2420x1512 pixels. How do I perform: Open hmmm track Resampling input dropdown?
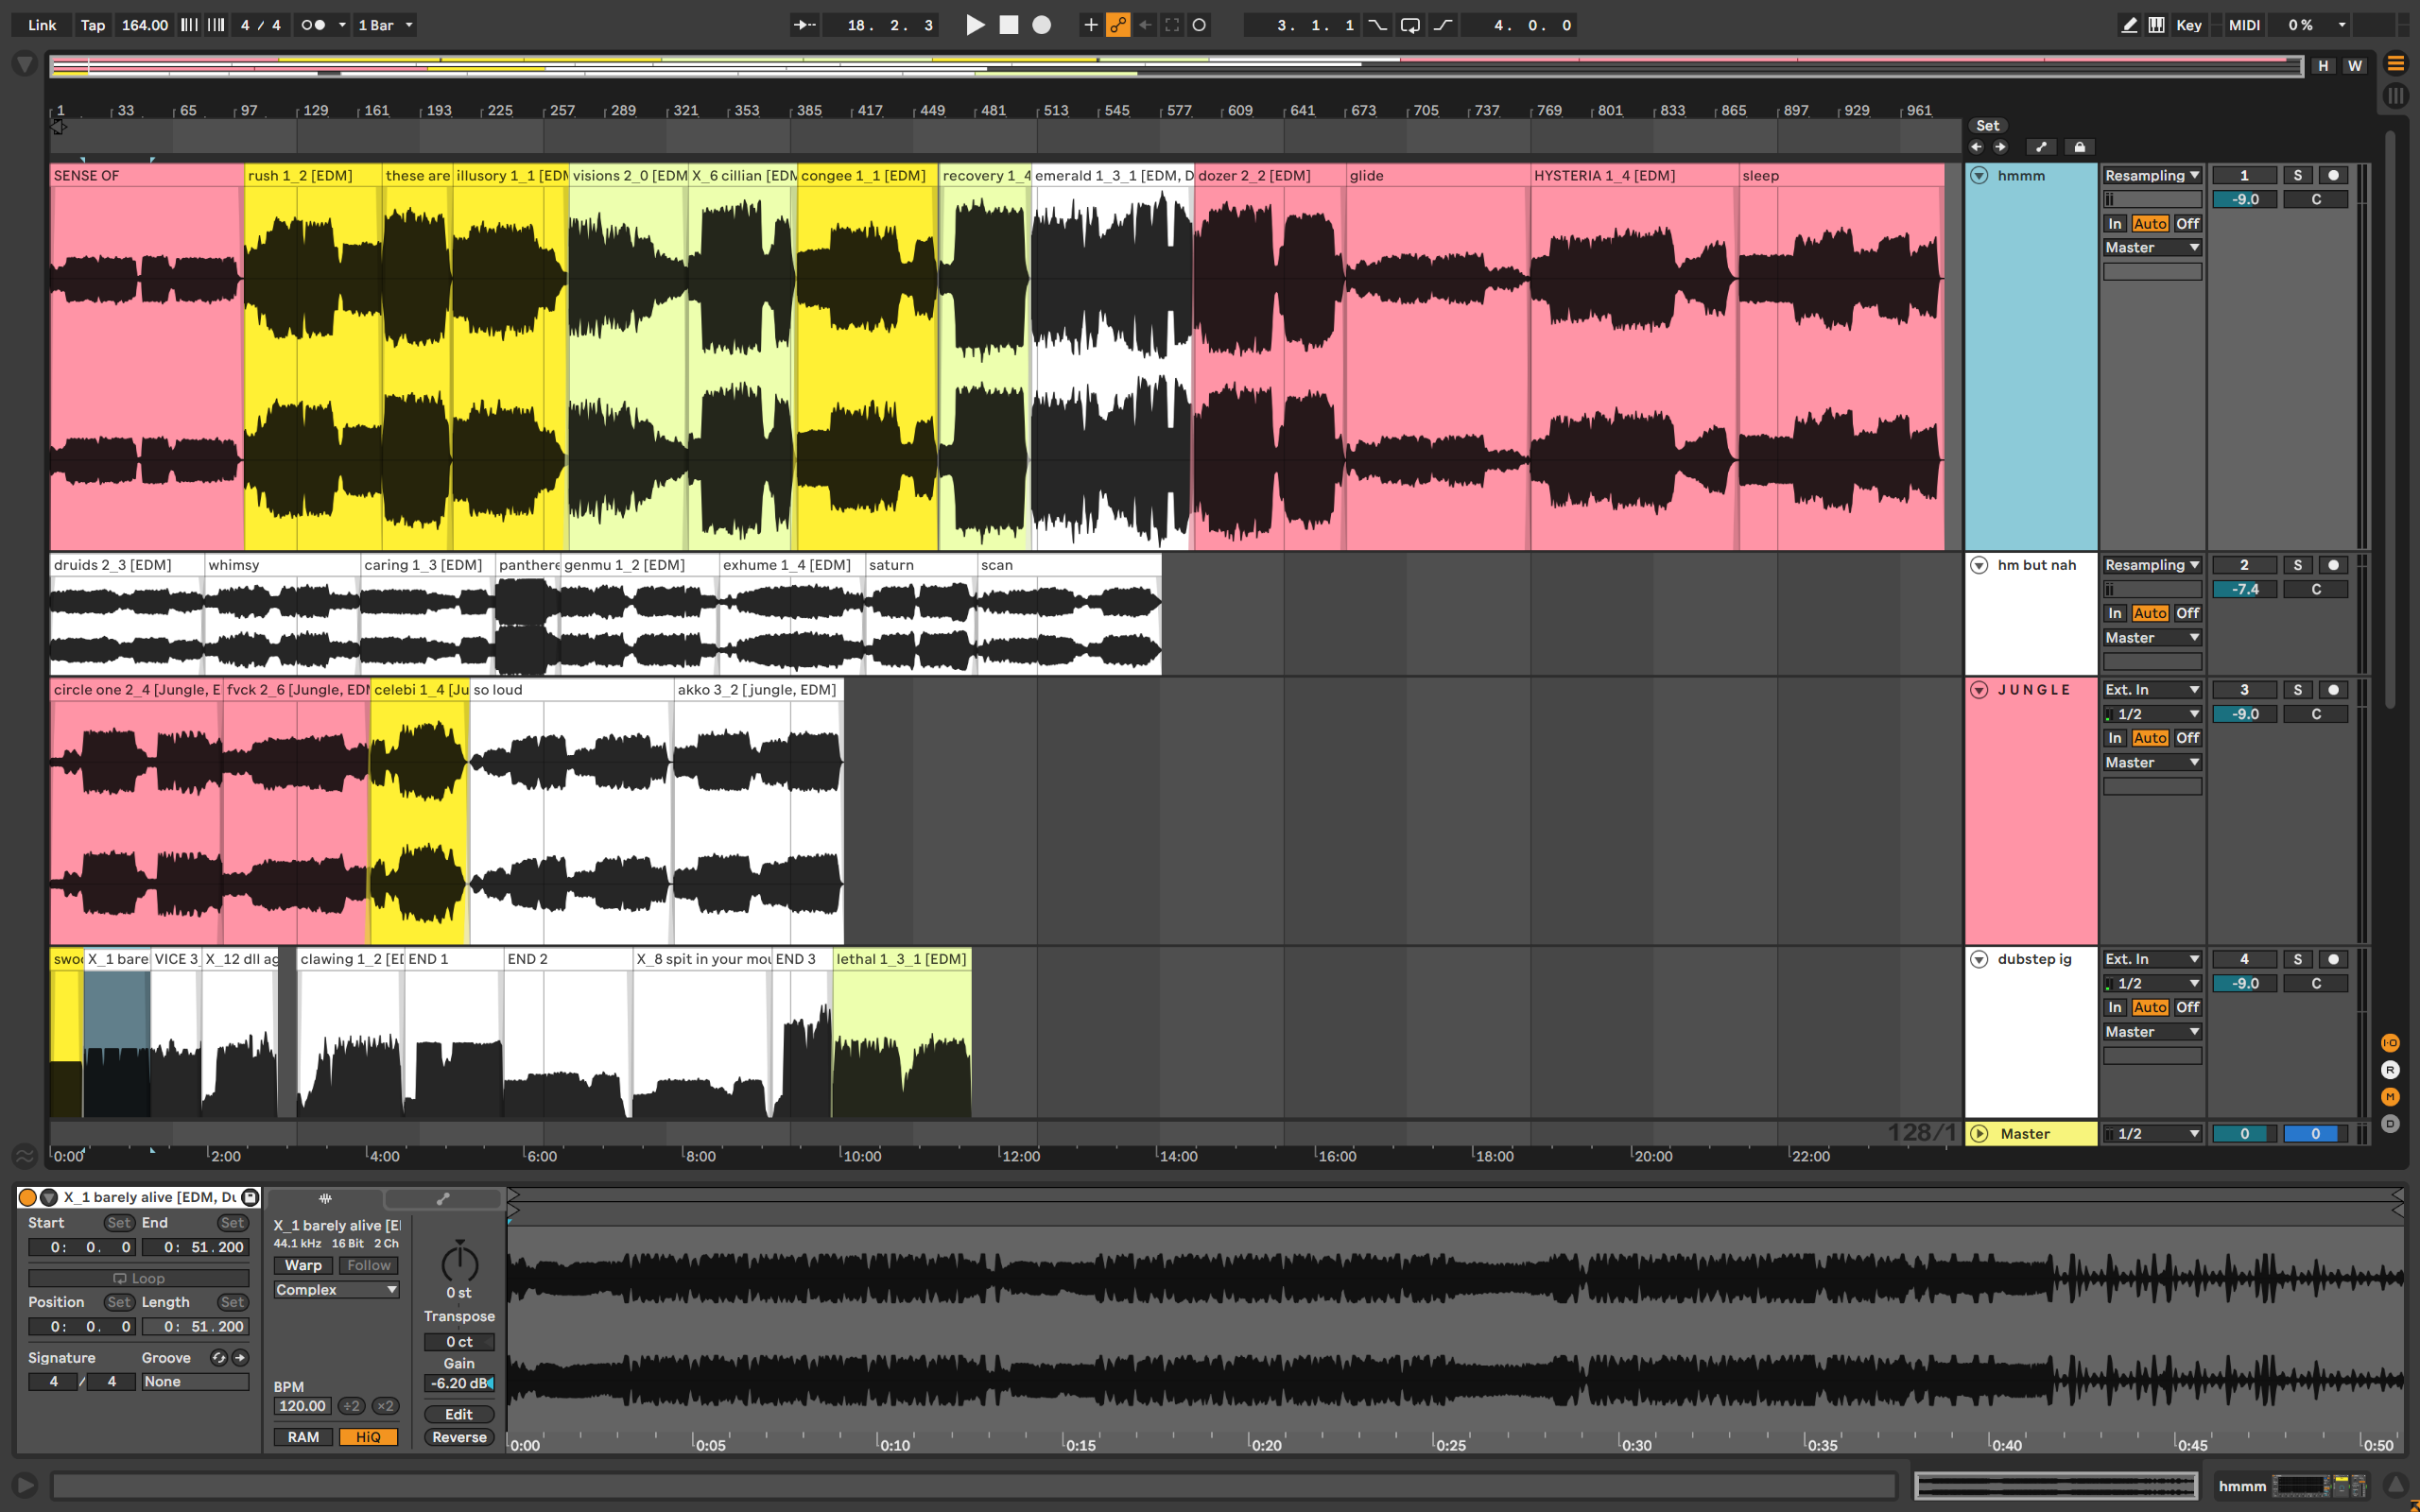2151,175
